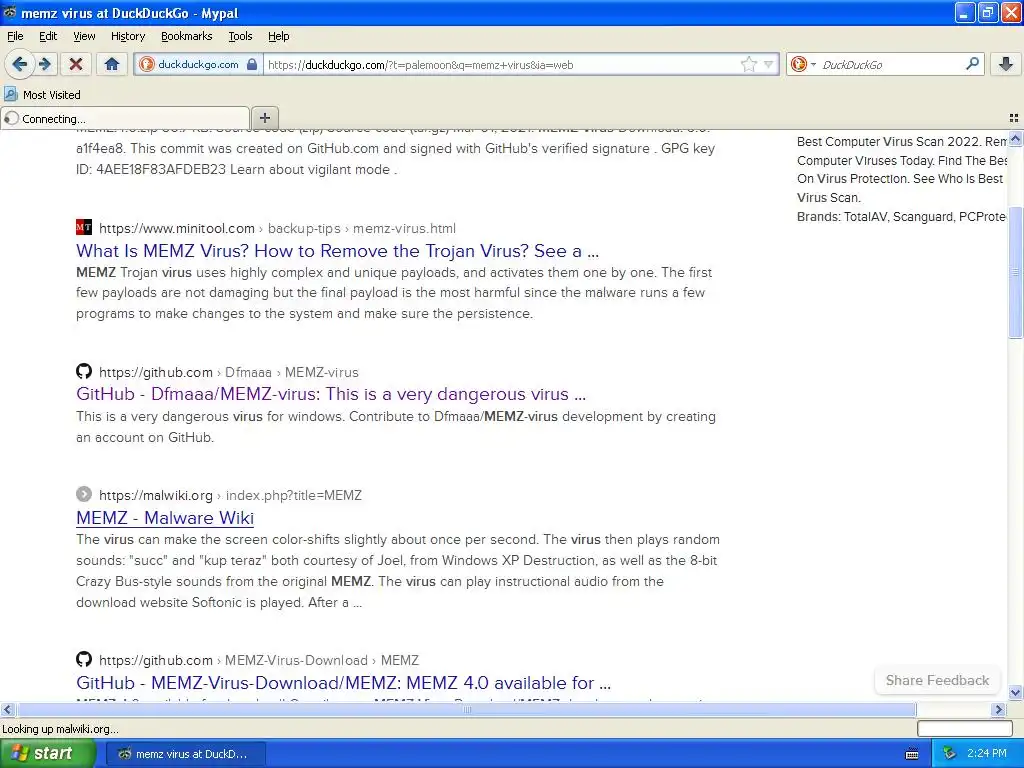1024x768 pixels.
Task: Click the duckduckgo.com site identity badge
Action: pos(199,65)
